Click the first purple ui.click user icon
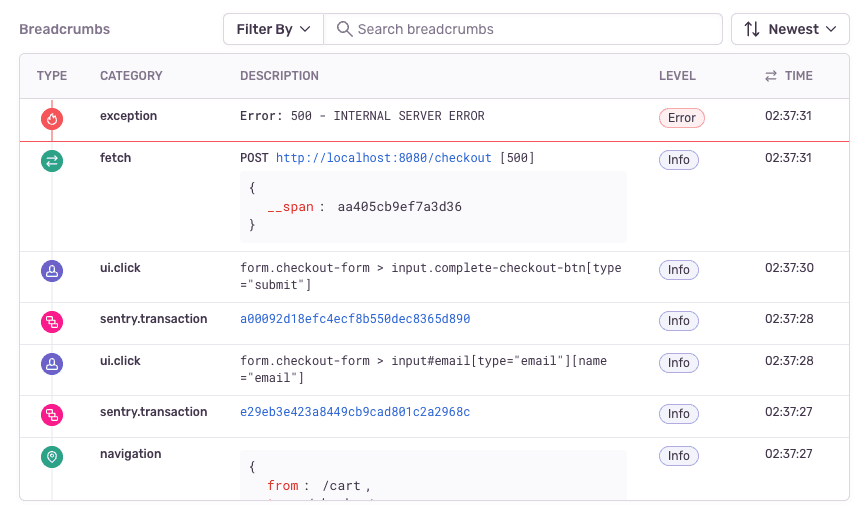Viewport: 868px width, 515px height. click(53, 271)
